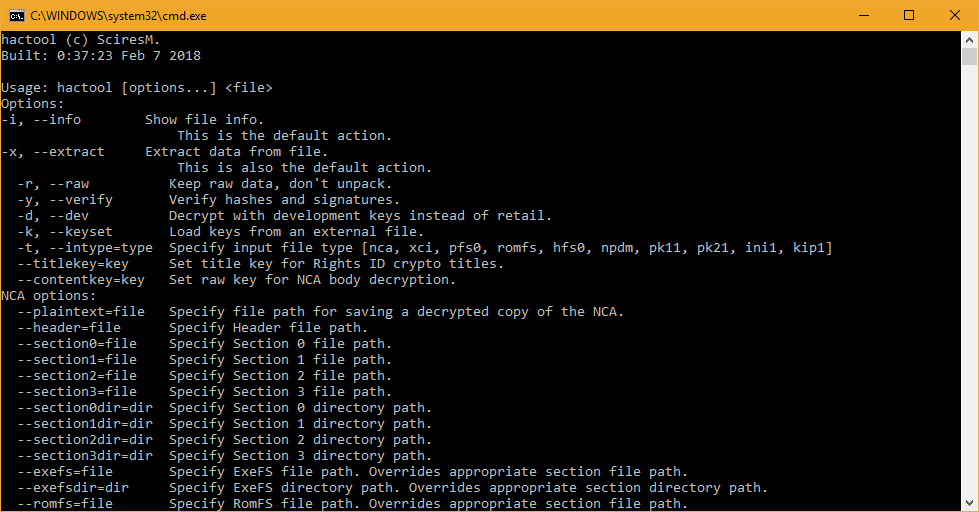Viewport: 979px width, 512px height.
Task: Click the '--exefsdir=dir' option text
Action: [x=73, y=488]
